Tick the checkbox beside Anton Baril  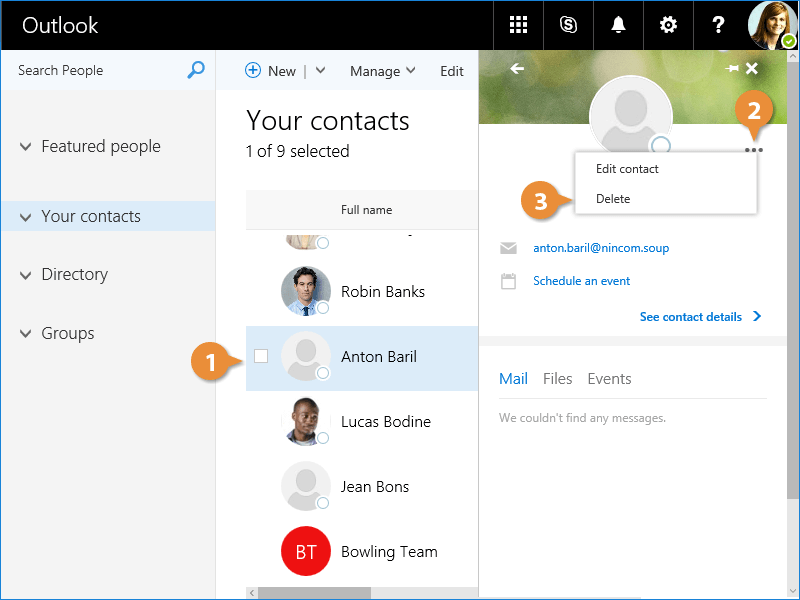click(261, 356)
